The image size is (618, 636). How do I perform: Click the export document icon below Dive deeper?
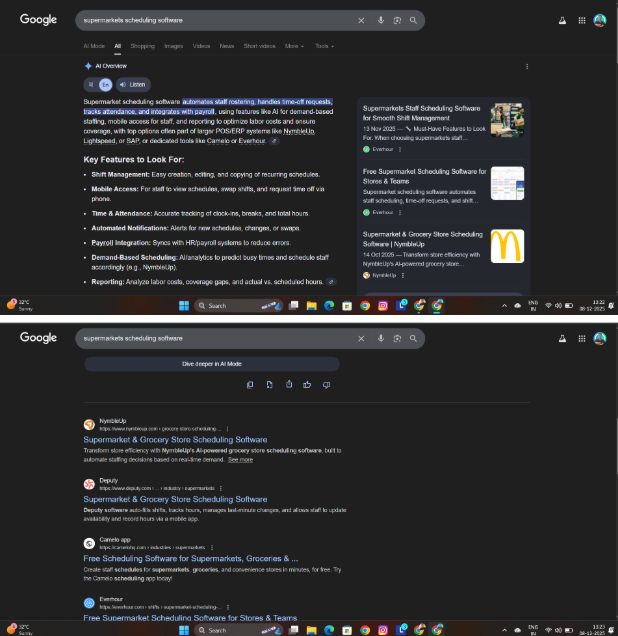(x=269, y=385)
